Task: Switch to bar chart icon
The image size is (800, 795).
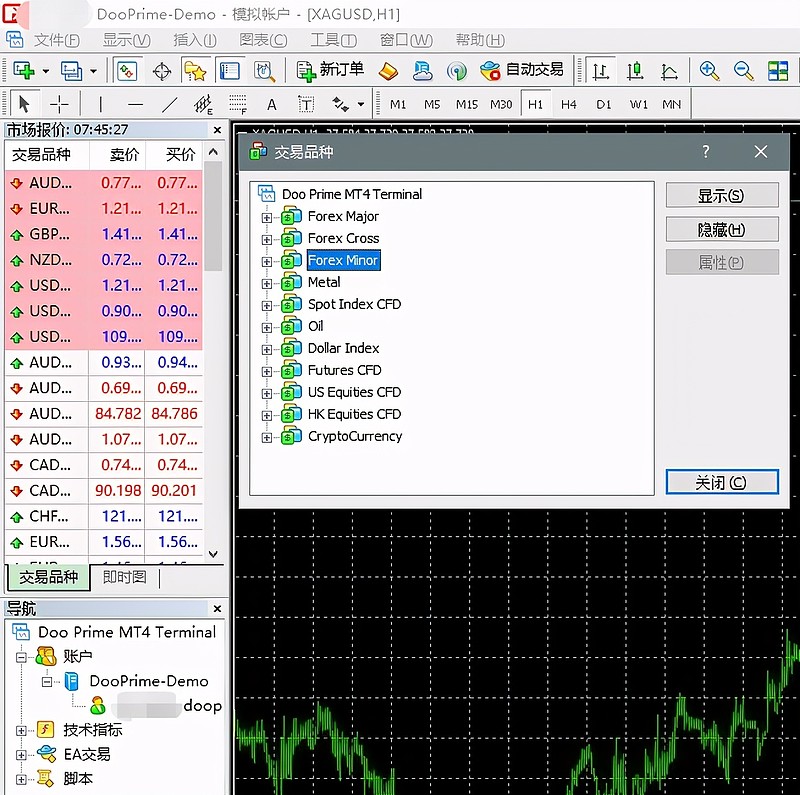Action: point(601,71)
